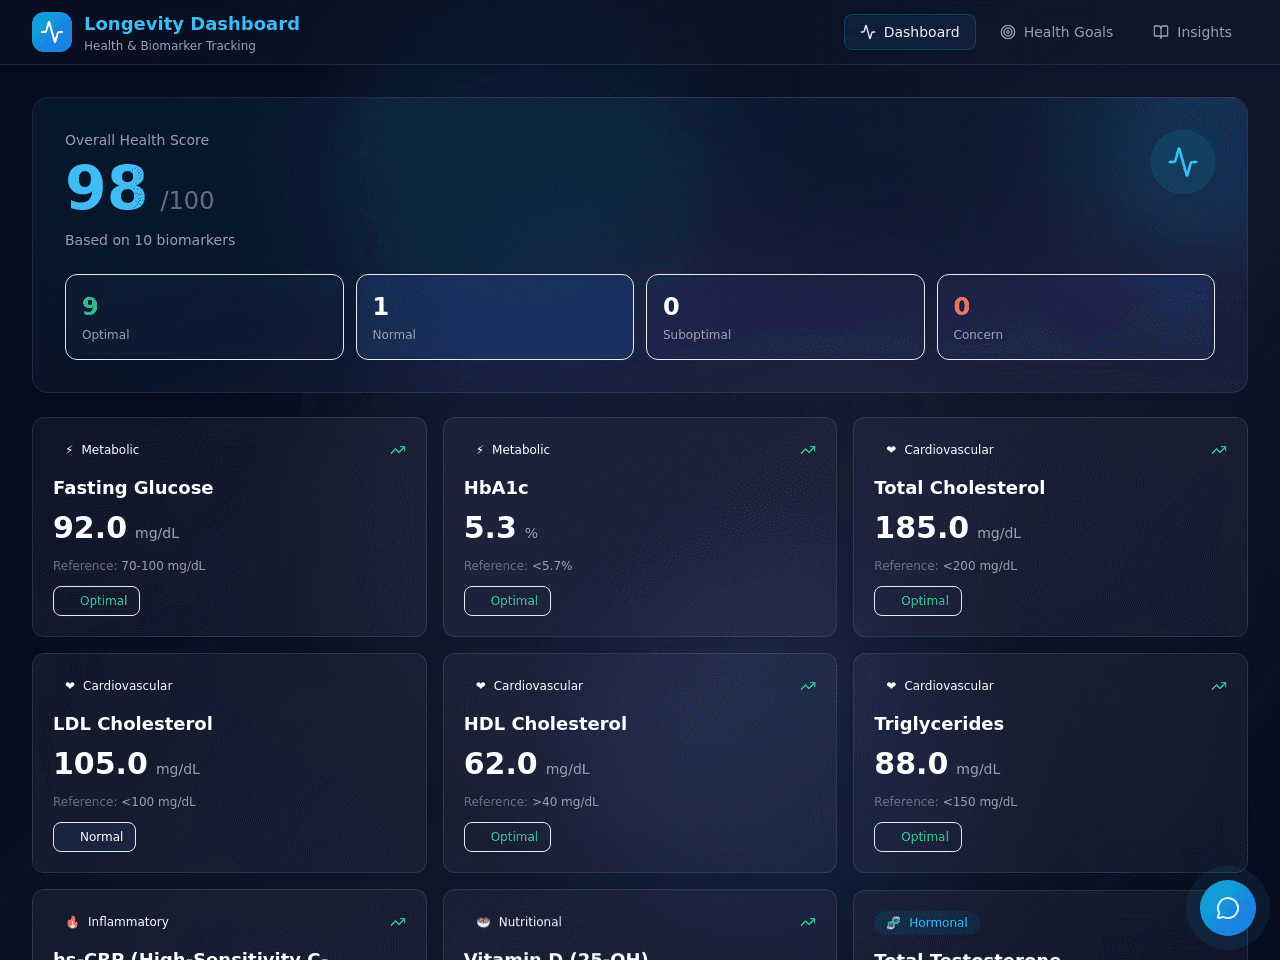Click the "Reference: <5.7%" text
This screenshot has height=960, width=1280.
tap(518, 566)
